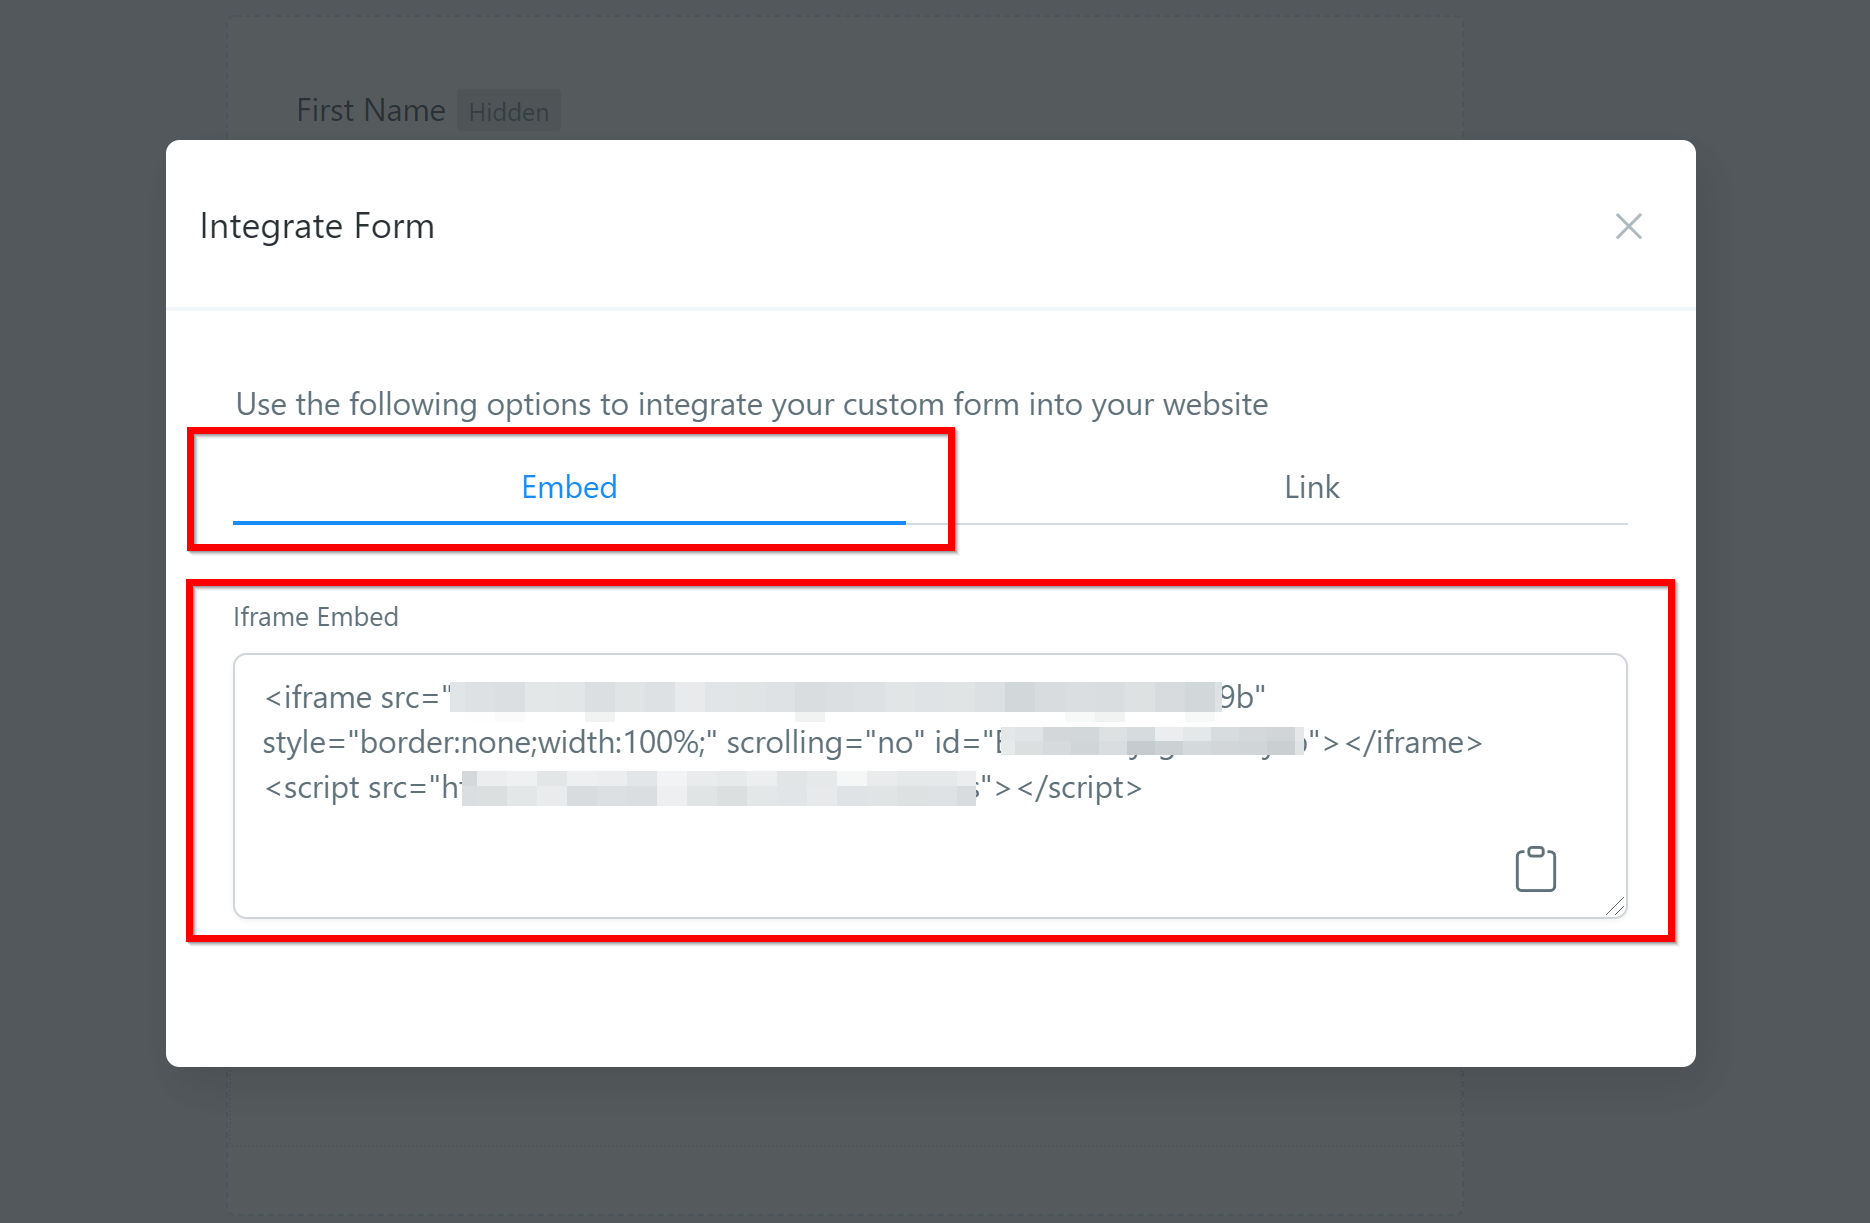Click the 9b ending of iframe URL
This screenshot has width=1870, height=1223.
coord(1238,697)
